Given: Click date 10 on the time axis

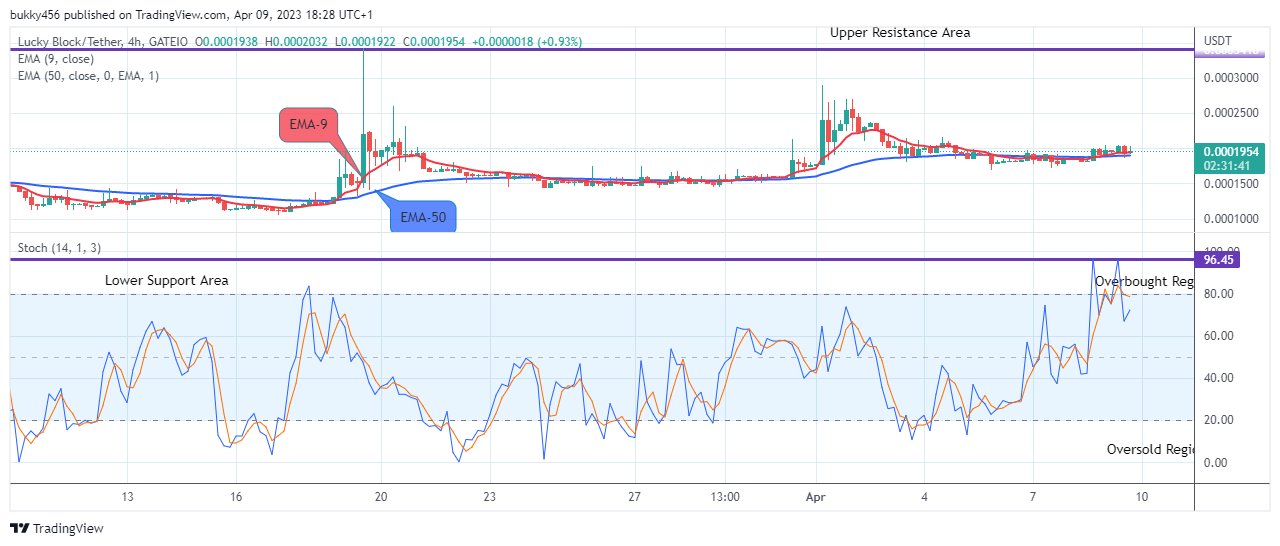Looking at the screenshot, I should pyautogui.click(x=1142, y=497).
